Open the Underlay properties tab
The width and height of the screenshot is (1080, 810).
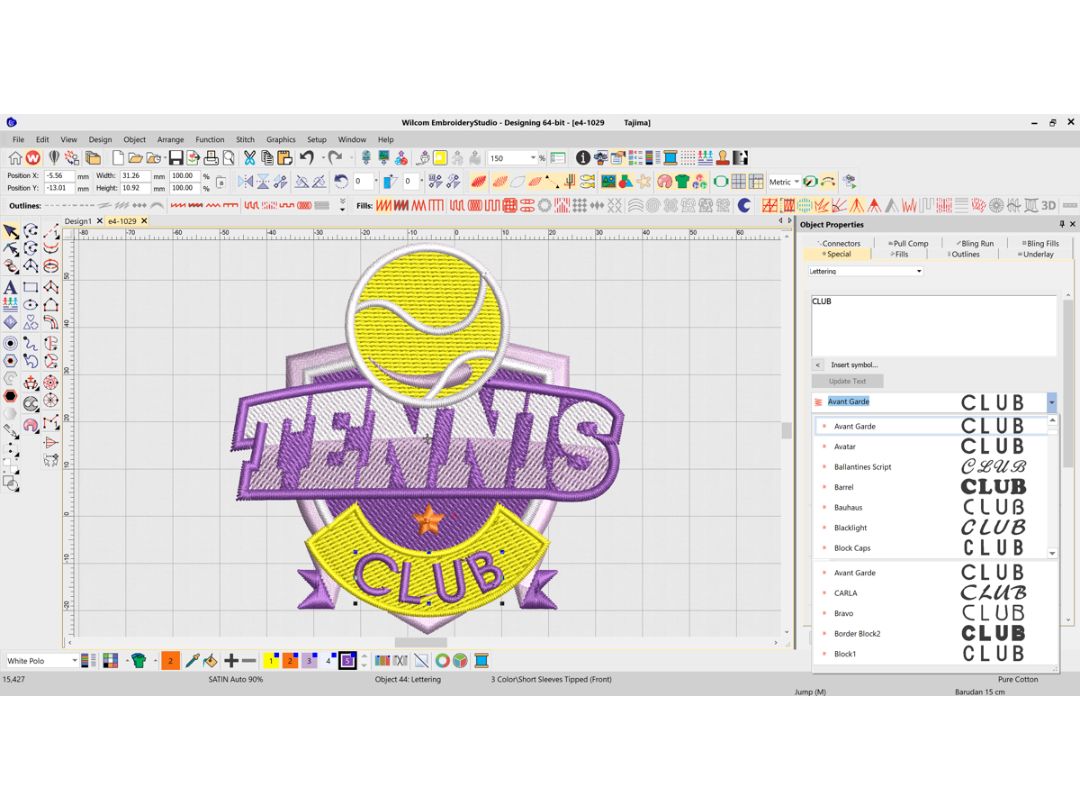coord(1037,254)
